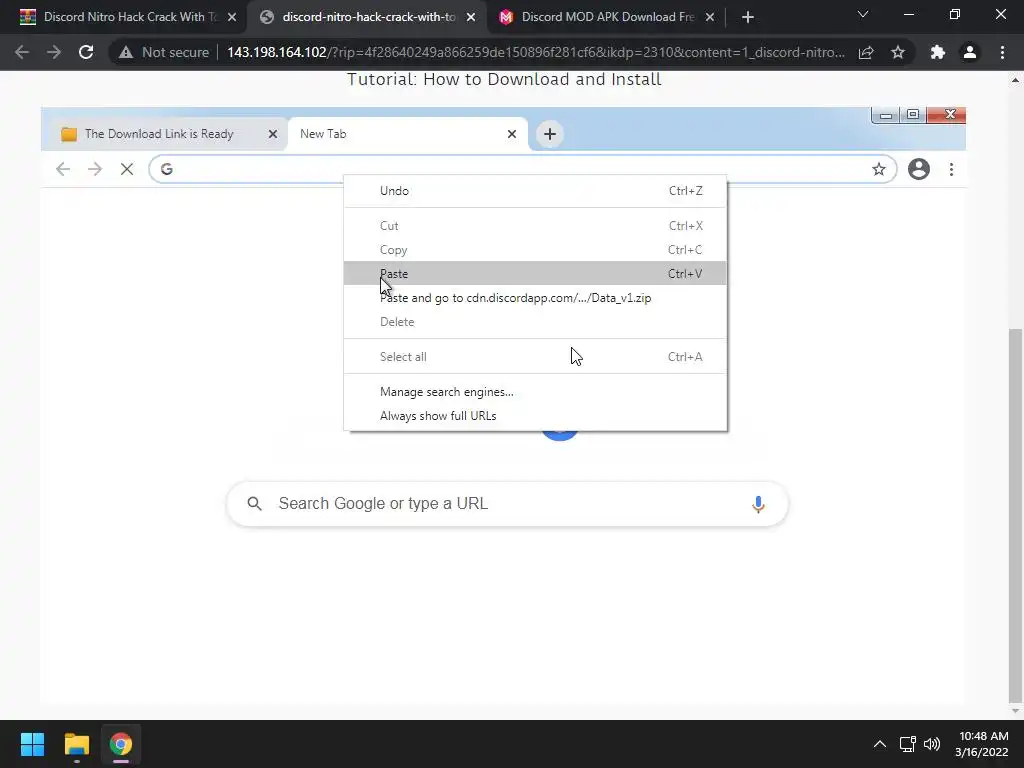Click the Search Google or type a URL box

tap(507, 504)
